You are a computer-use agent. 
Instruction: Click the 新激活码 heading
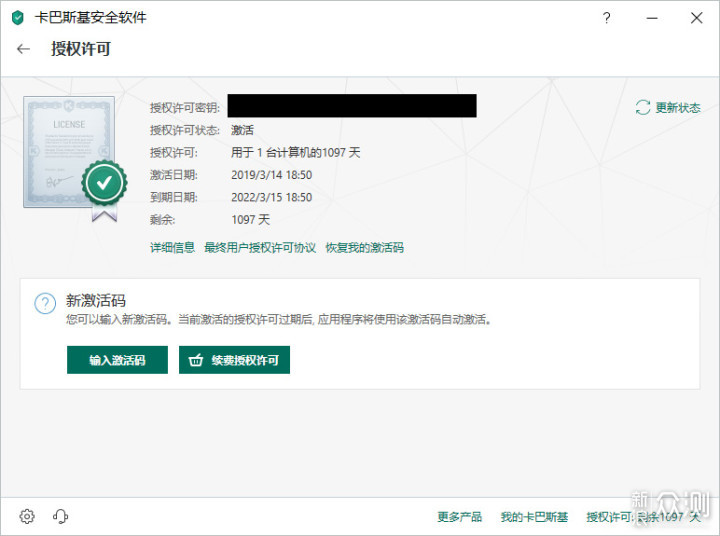[96, 301]
